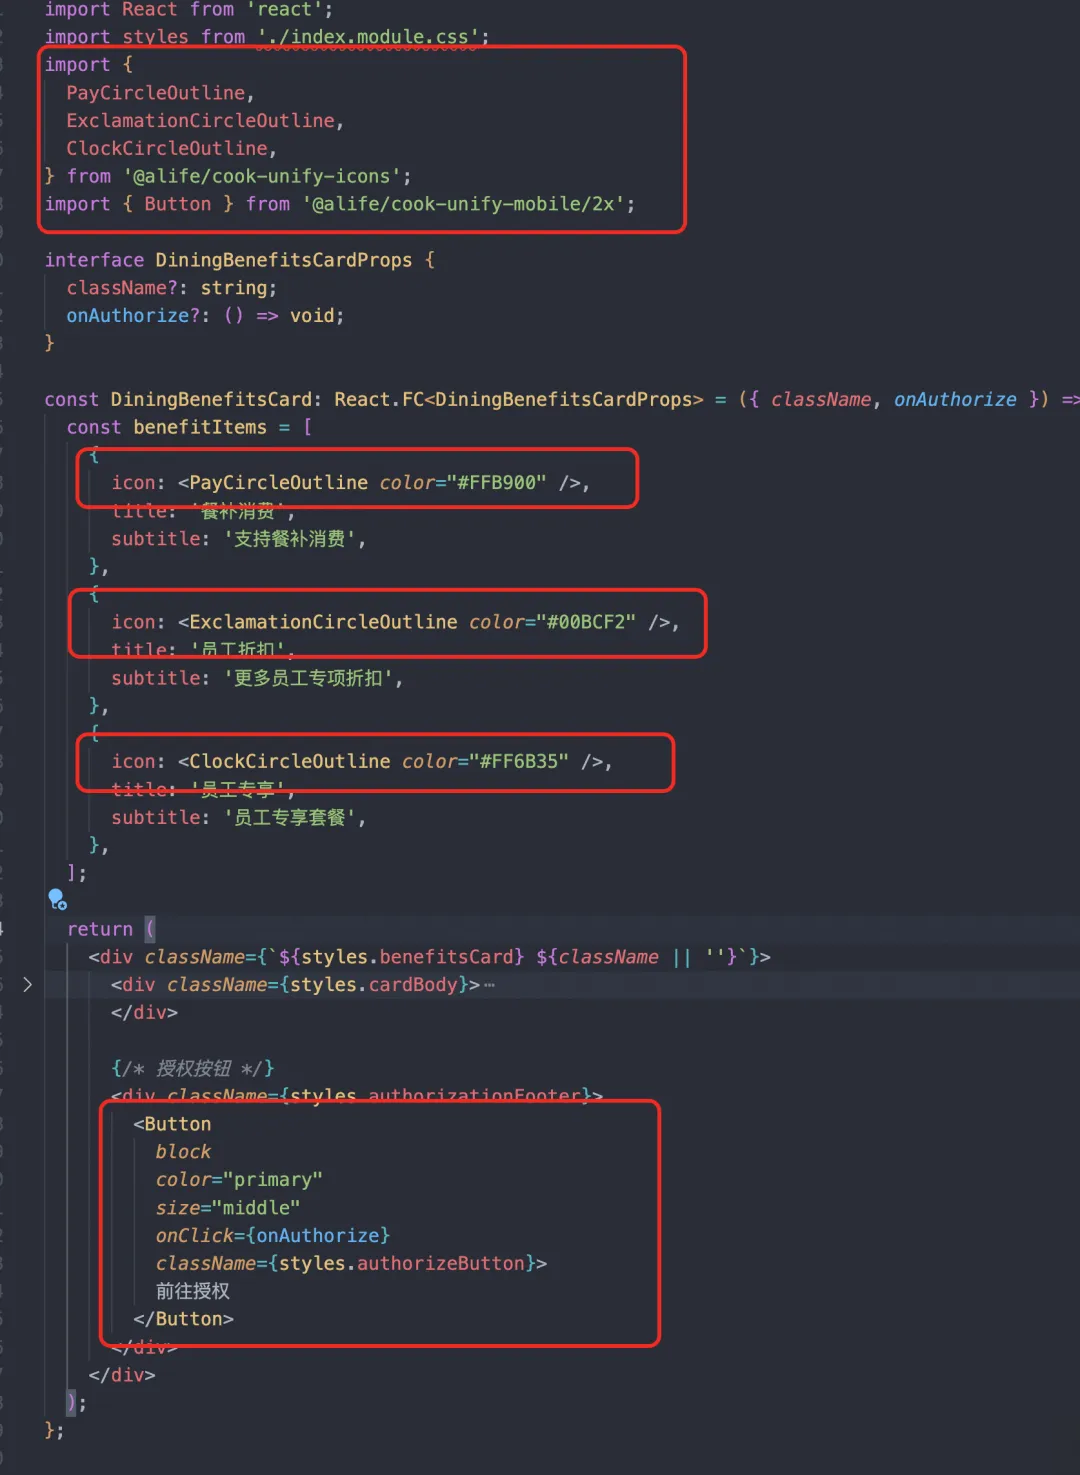This screenshot has width=1080, height=1475.
Task: Click the ellipsis to unfold hidden code
Action: [489, 984]
